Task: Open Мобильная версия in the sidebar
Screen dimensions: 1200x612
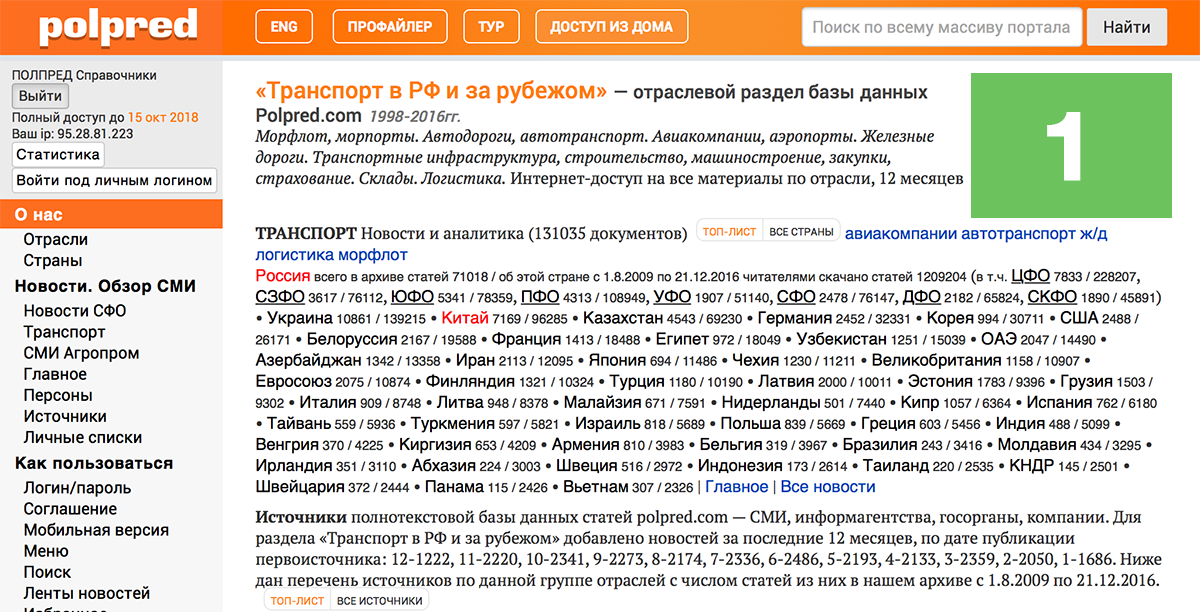Action: click(x=96, y=530)
